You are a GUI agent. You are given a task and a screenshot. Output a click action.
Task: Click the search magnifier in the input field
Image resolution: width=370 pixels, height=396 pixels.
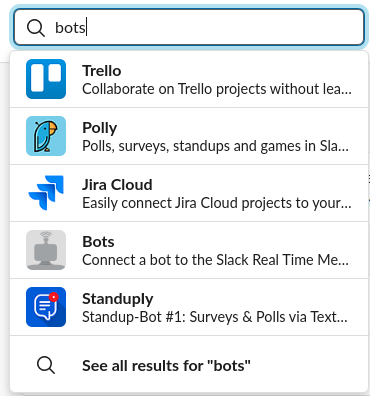36,28
